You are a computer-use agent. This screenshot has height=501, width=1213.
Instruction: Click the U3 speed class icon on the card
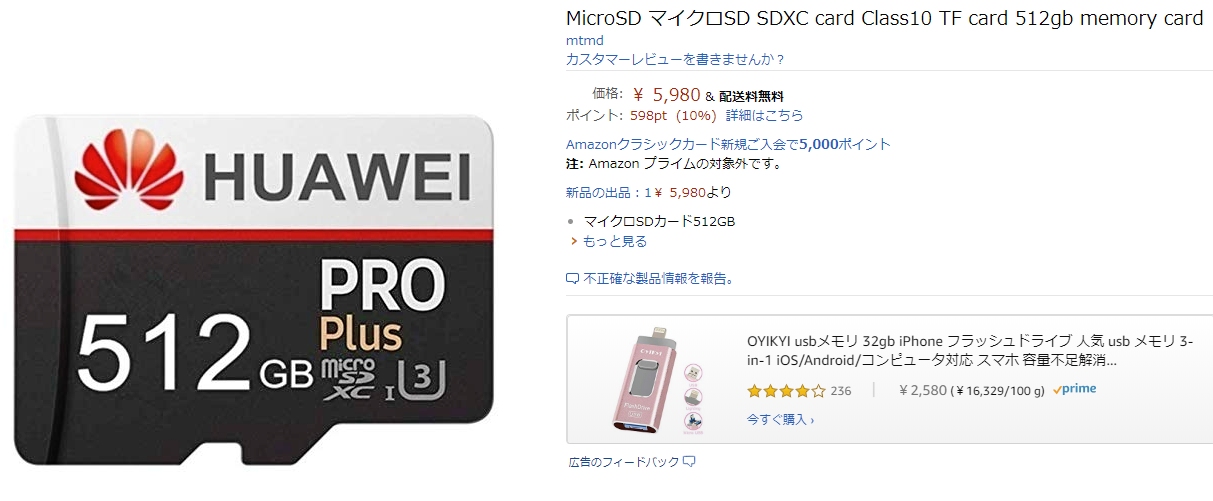(x=418, y=378)
